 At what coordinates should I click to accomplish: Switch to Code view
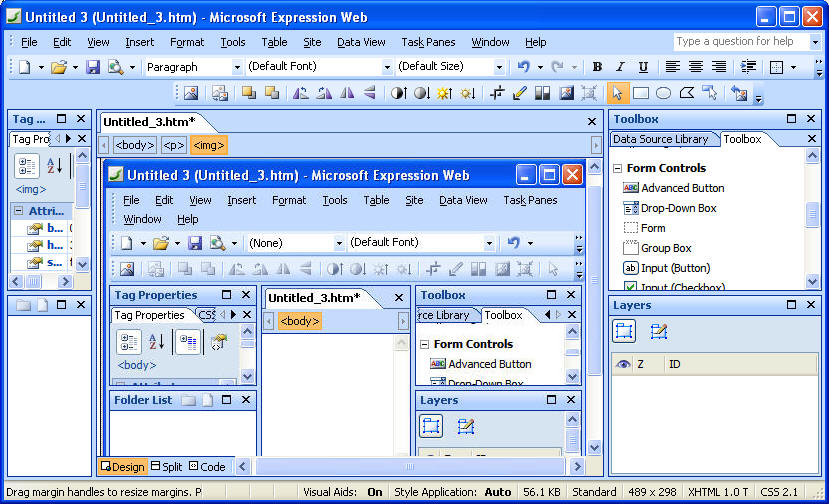click(x=207, y=466)
